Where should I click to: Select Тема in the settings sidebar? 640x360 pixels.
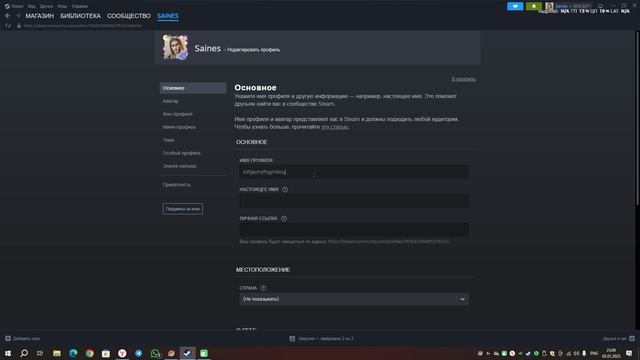pyautogui.click(x=168, y=140)
